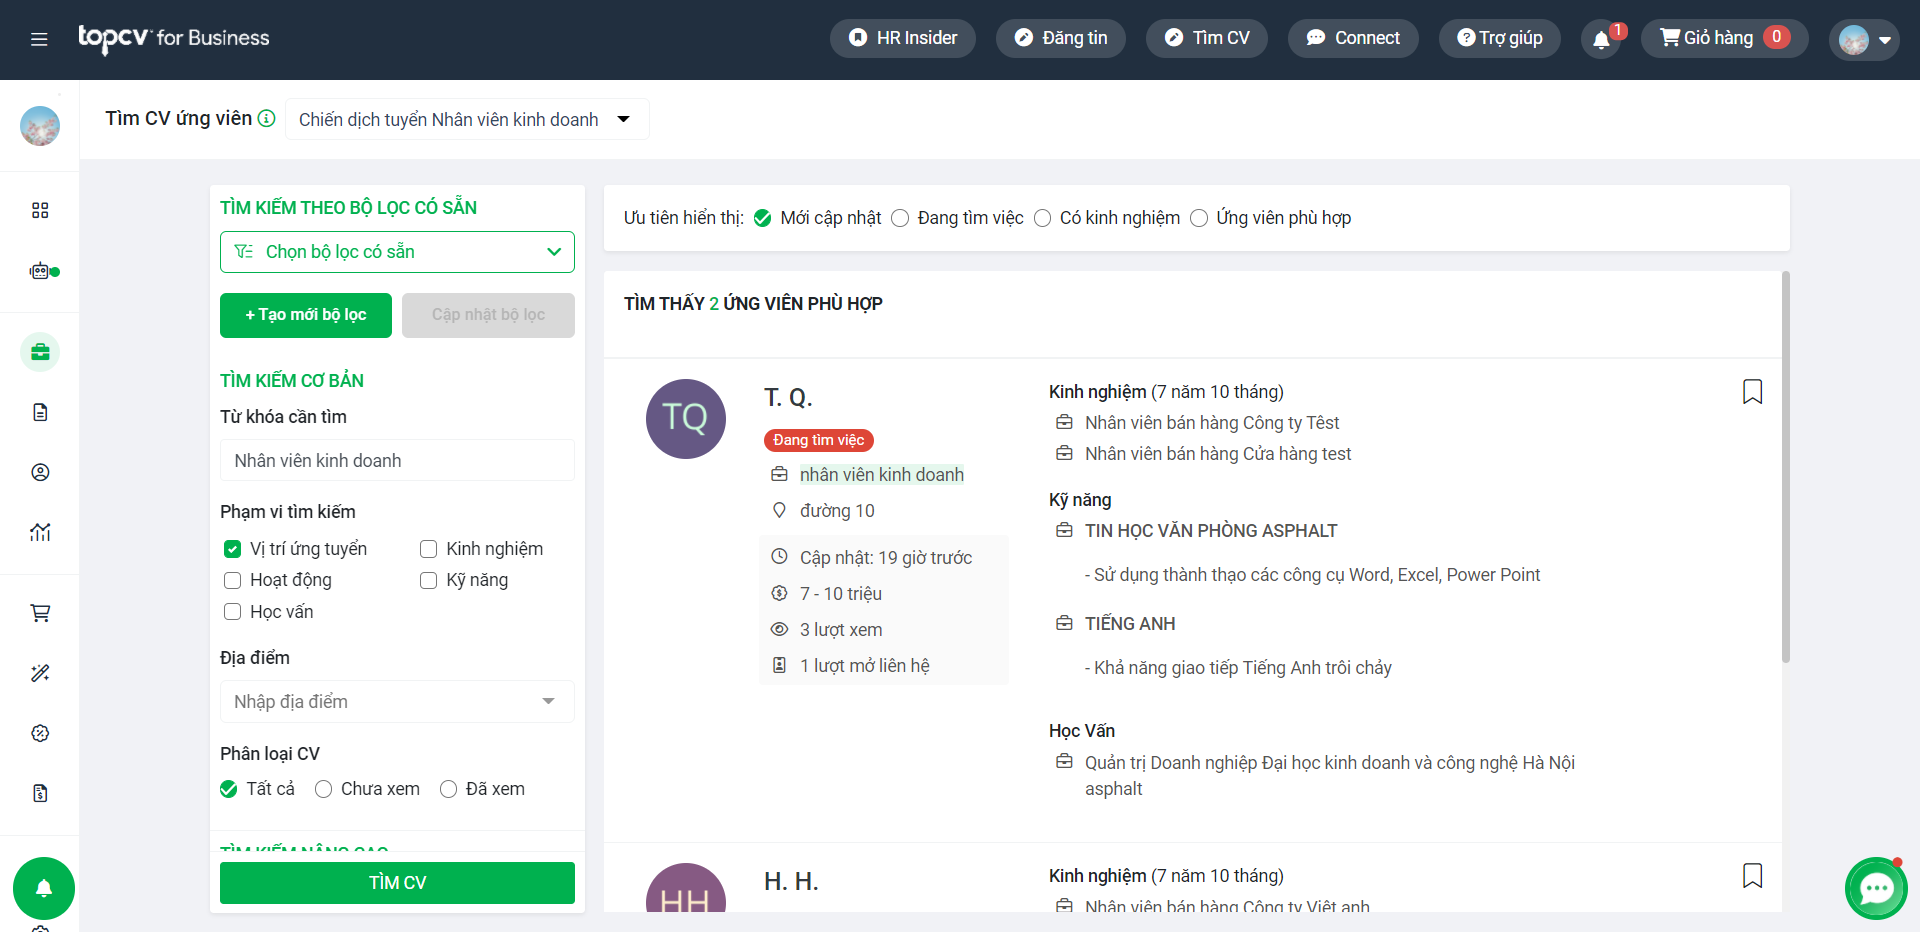Click the green TÌM CV search button
This screenshot has width=1920, height=933.
tap(397, 883)
